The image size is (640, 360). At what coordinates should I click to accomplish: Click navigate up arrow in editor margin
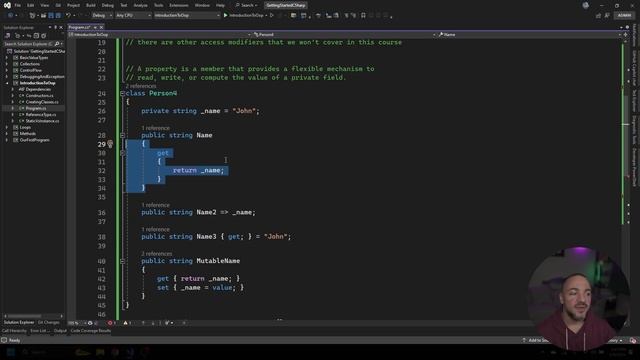143,323
